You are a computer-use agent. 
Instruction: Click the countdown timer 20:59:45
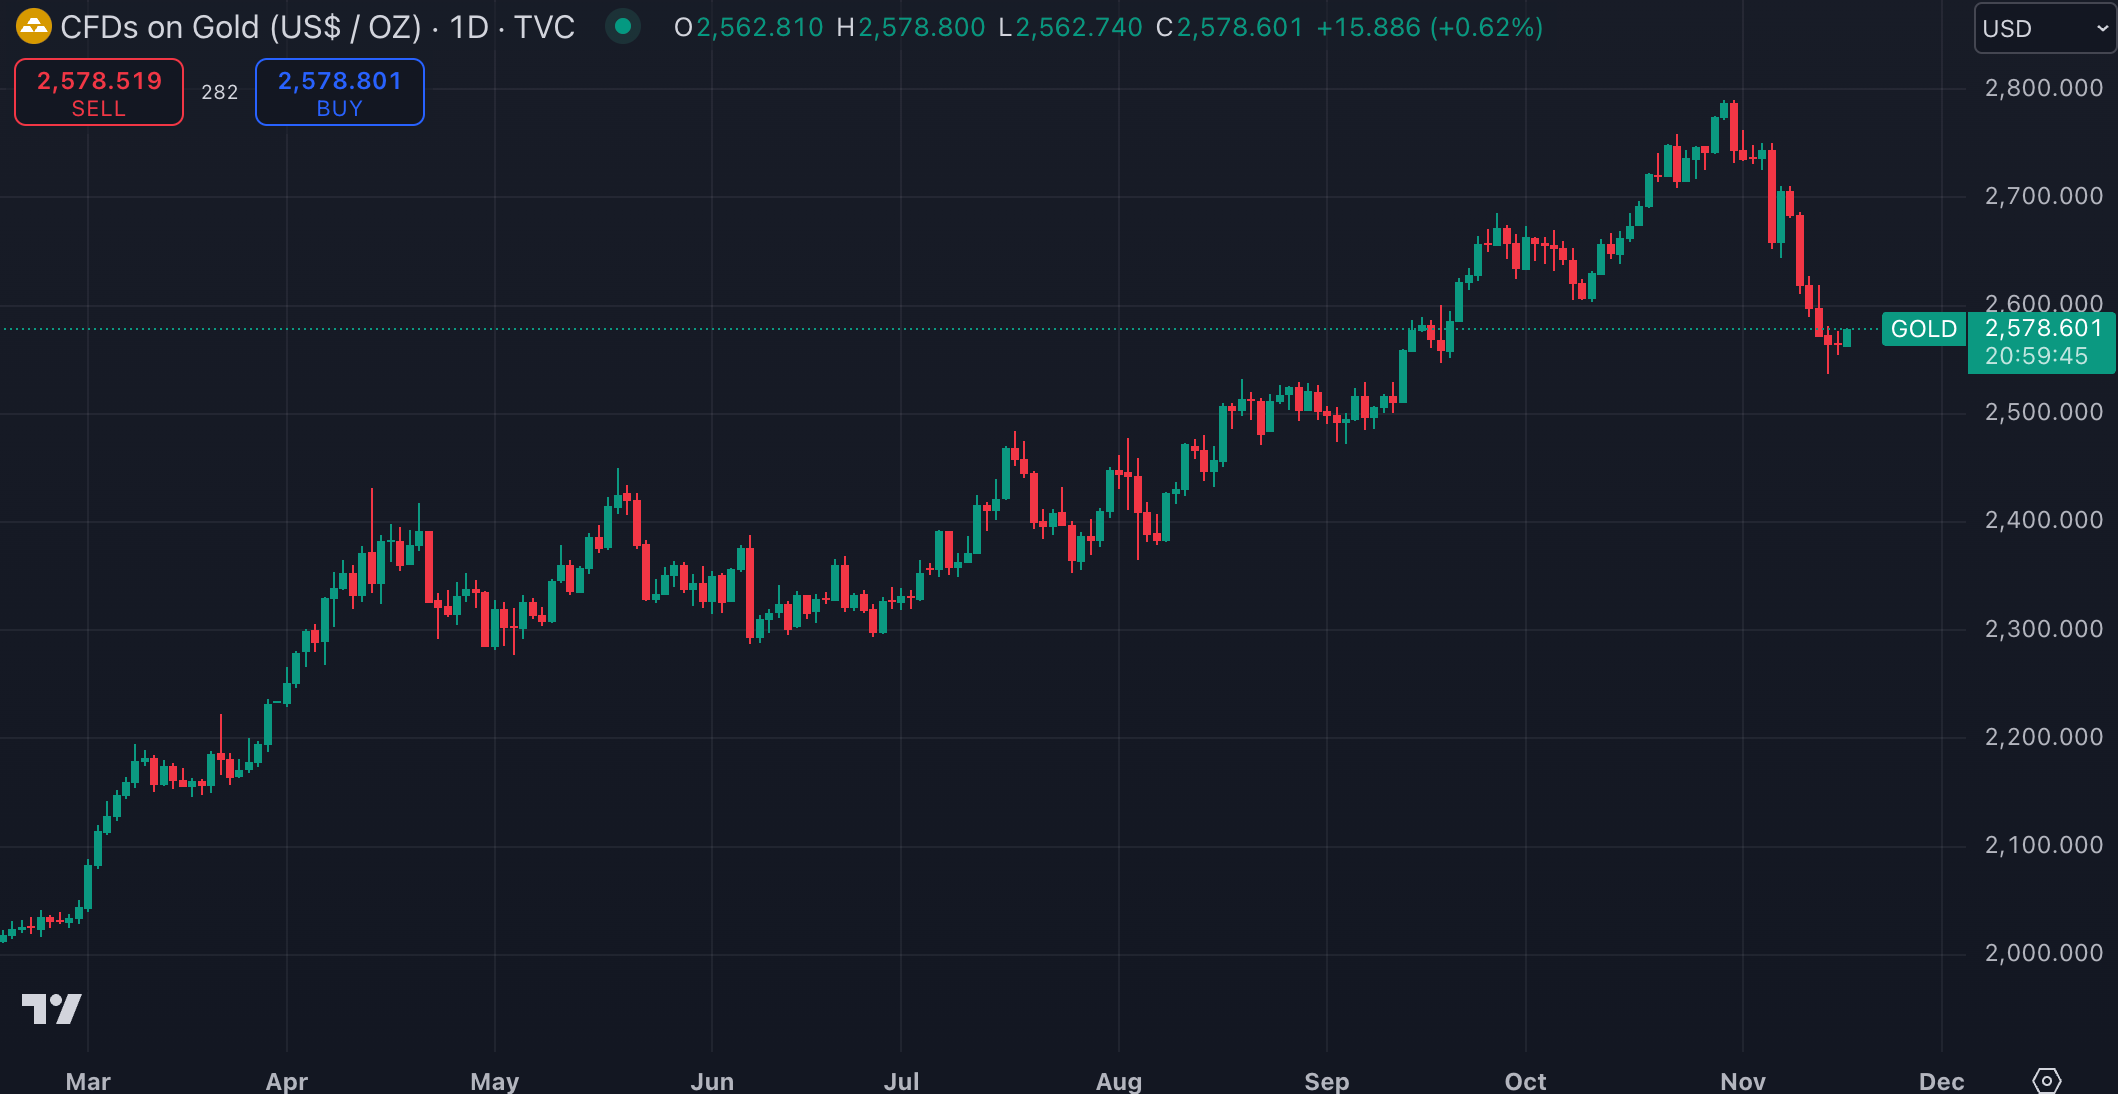coord(2036,357)
